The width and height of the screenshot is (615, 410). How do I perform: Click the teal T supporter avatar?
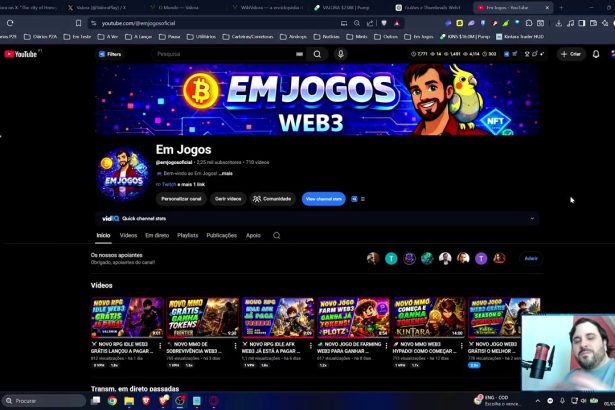(x=391, y=259)
